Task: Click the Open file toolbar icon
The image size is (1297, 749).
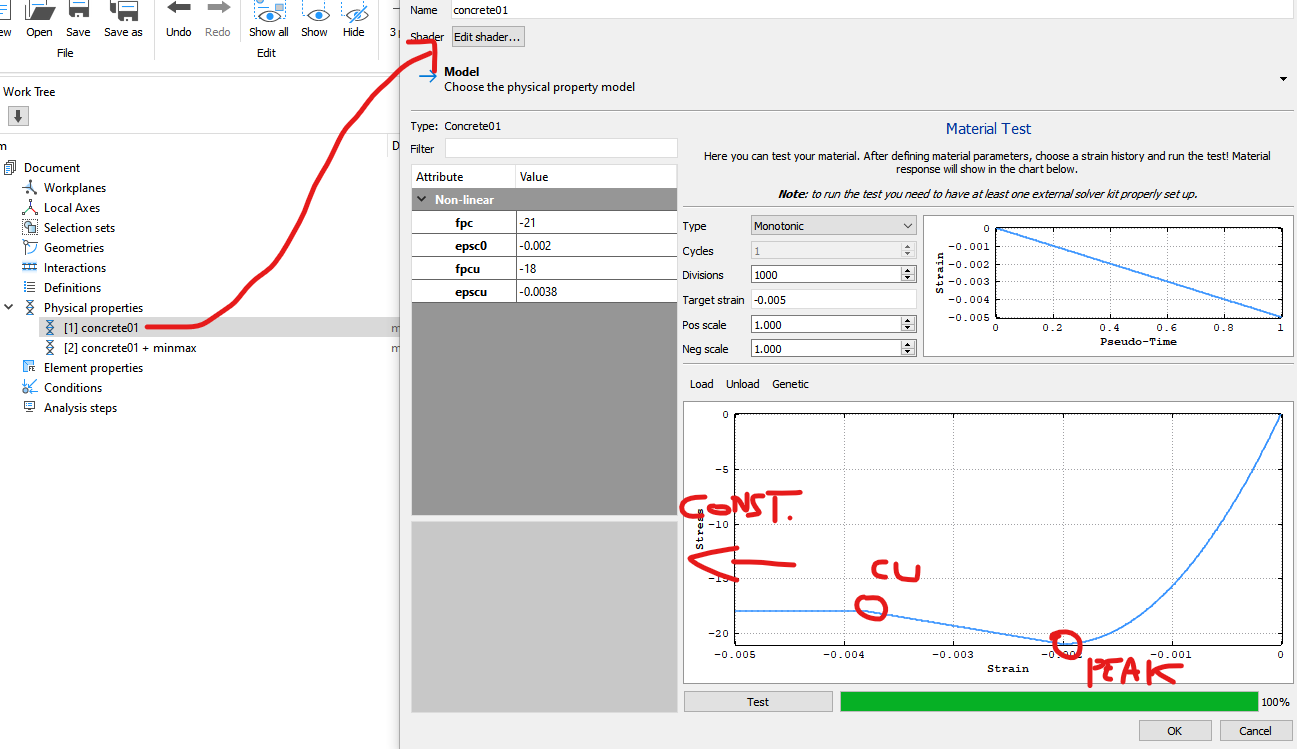Action: pos(40,12)
